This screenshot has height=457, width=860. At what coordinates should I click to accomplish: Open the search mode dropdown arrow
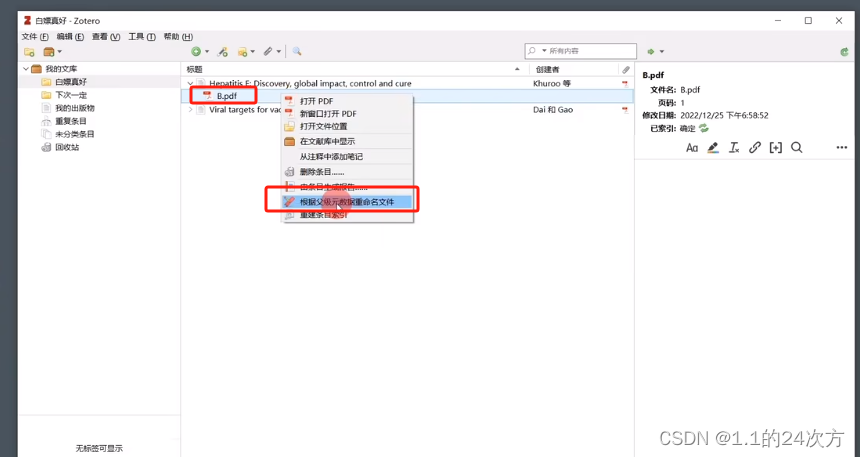pos(545,51)
